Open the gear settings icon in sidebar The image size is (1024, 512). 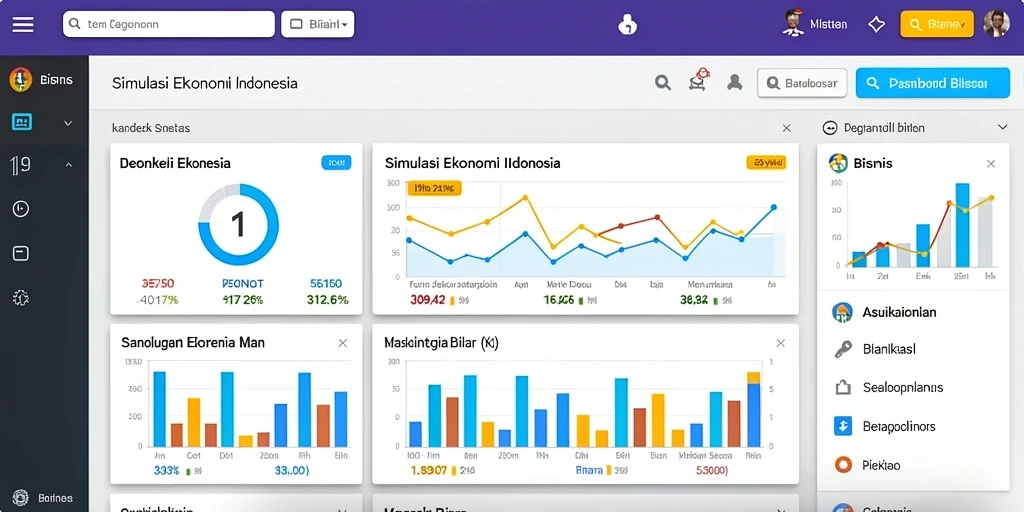21,298
